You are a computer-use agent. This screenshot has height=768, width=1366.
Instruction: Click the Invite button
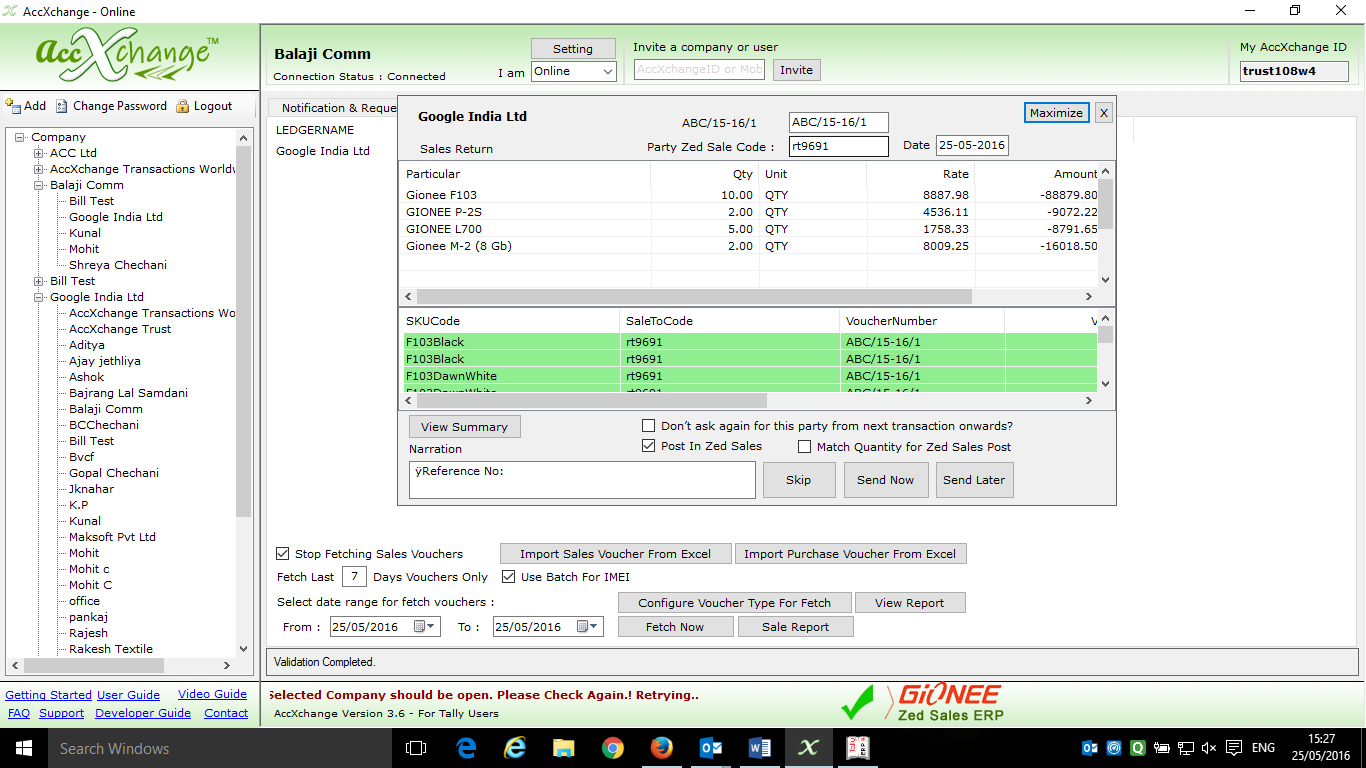coord(796,70)
